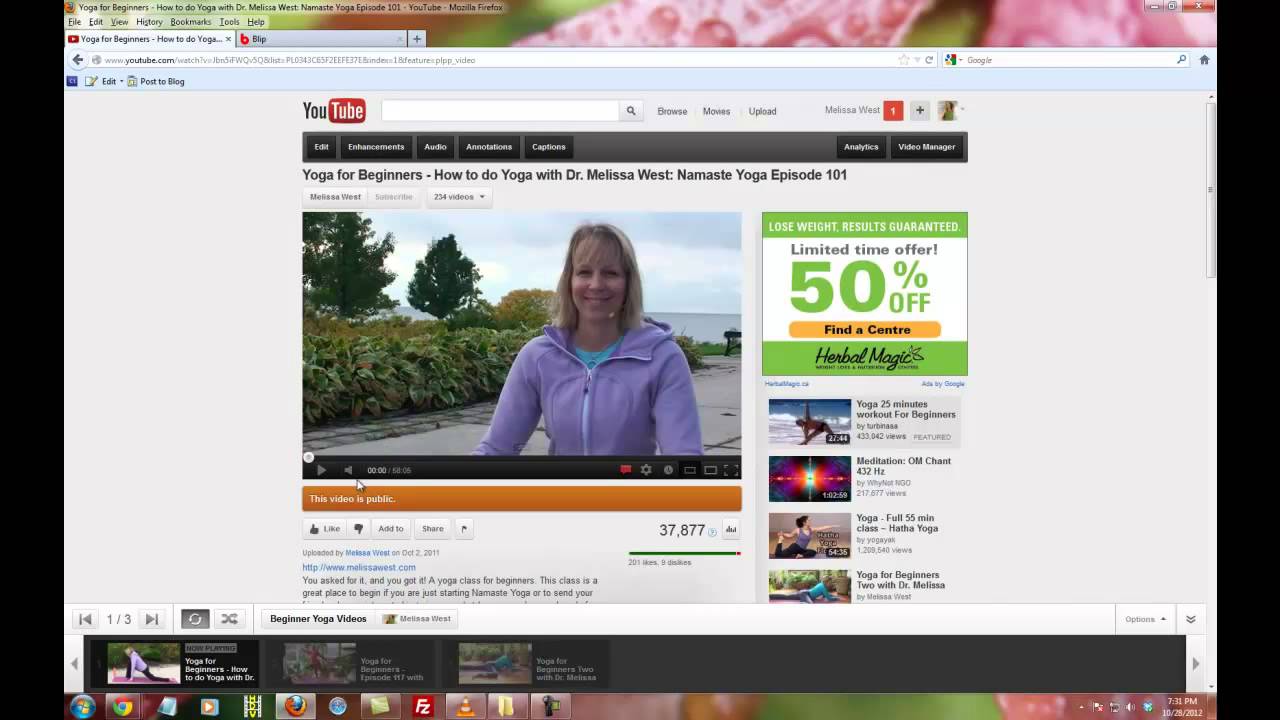Image resolution: width=1280 pixels, height=720 pixels.
Task: Open the video Edit tab
Action: click(x=321, y=147)
